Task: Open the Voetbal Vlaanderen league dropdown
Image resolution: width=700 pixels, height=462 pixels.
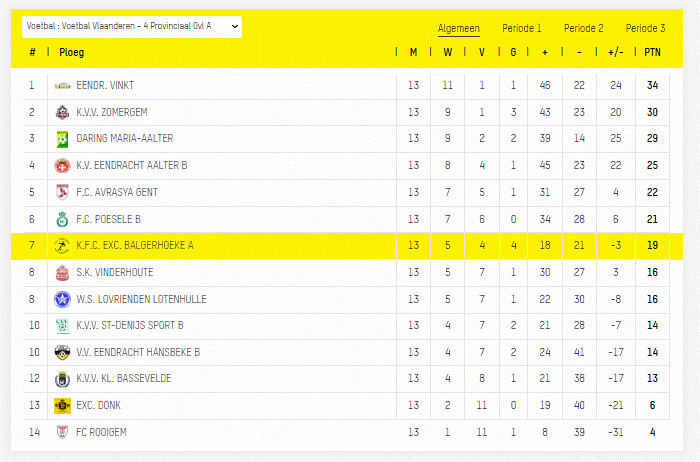Action: [133, 25]
